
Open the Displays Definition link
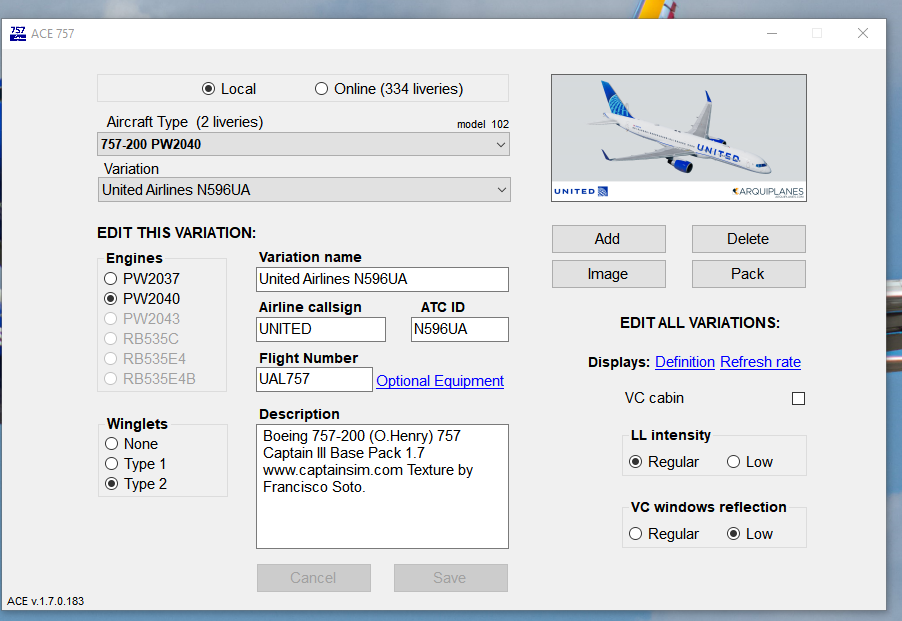684,362
